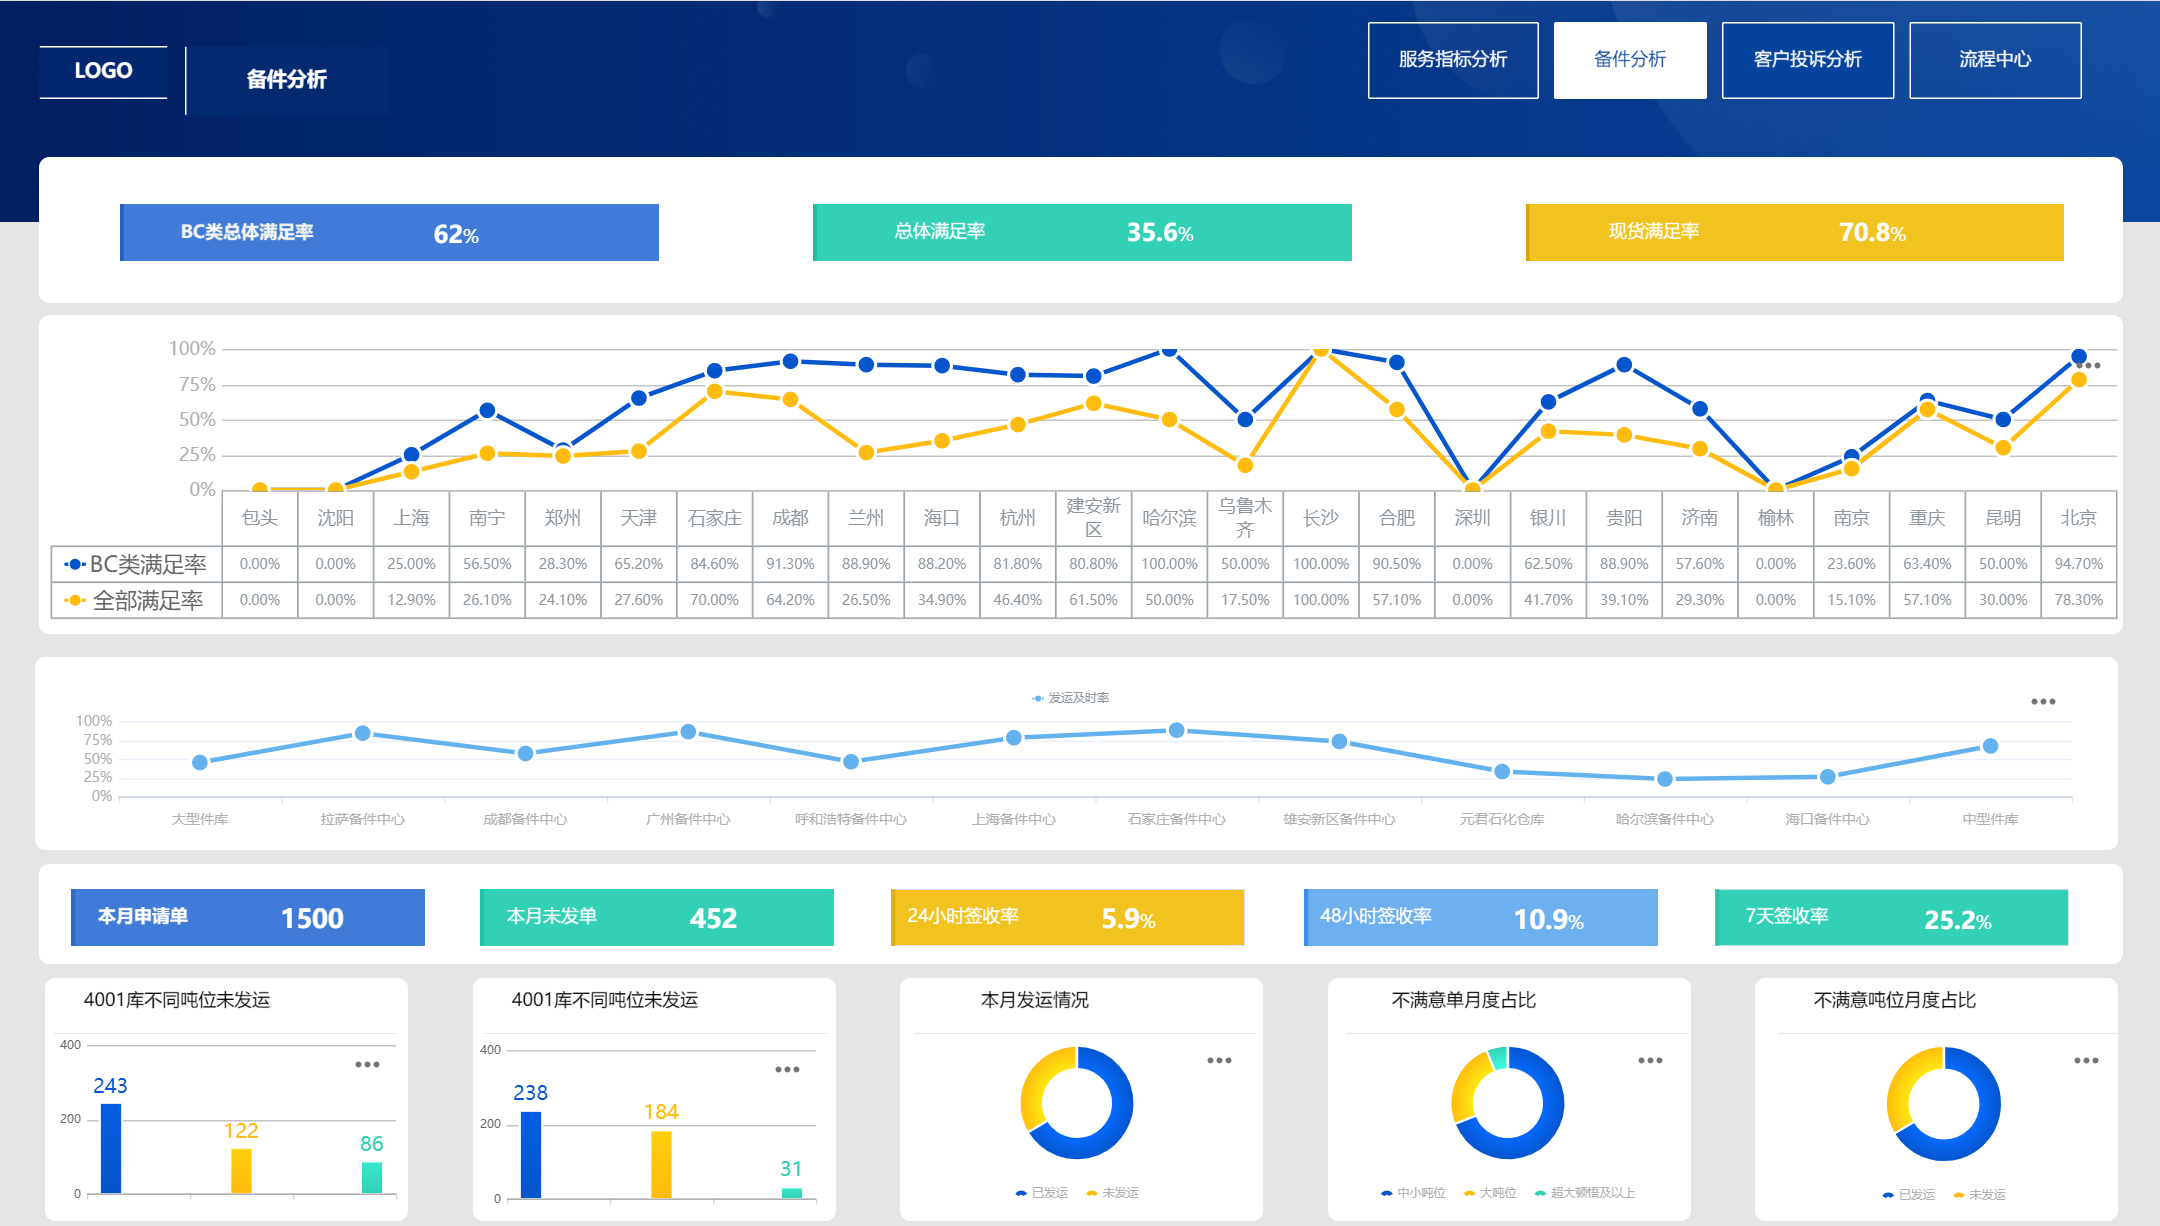Open more options on the satisfaction rate chart

(2089, 365)
